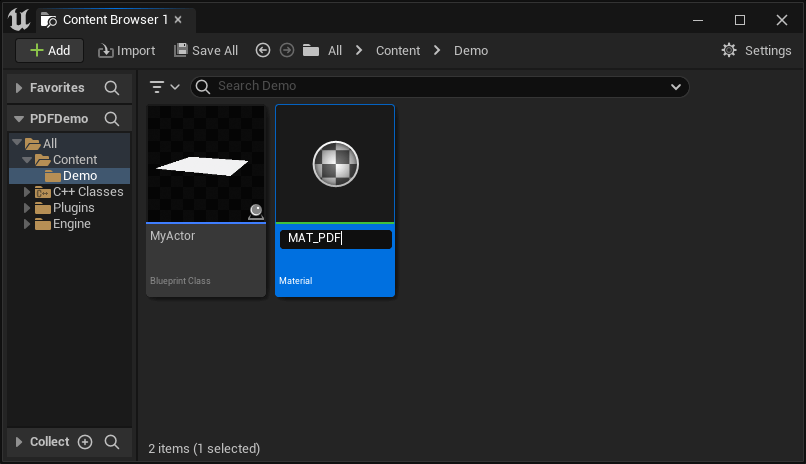Image resolution: width=806 pixels, height=464 pixels.
Task: Expand the Favorites section
Action: tap(19, 88)
